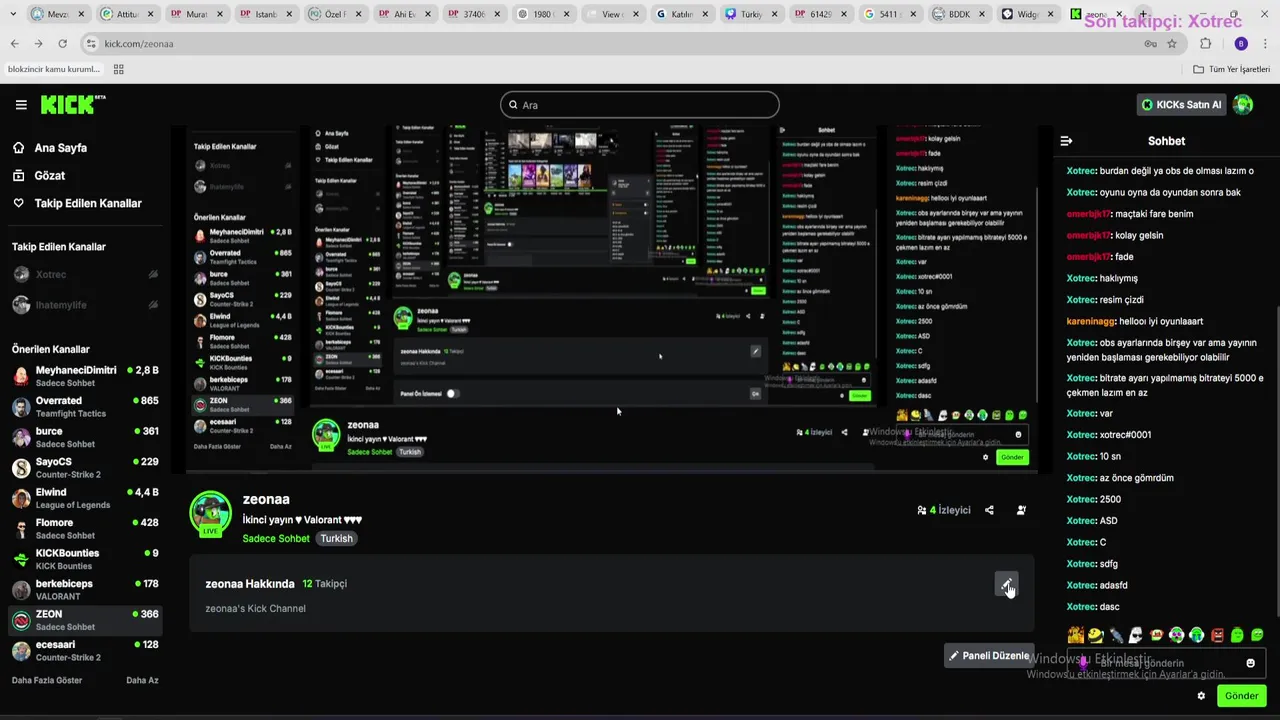Image resolution: width=1280 pixels, height=720 pixels.
Task: Click the pencil icon in zeonaa Hakkında
Action: point(1006,584)
